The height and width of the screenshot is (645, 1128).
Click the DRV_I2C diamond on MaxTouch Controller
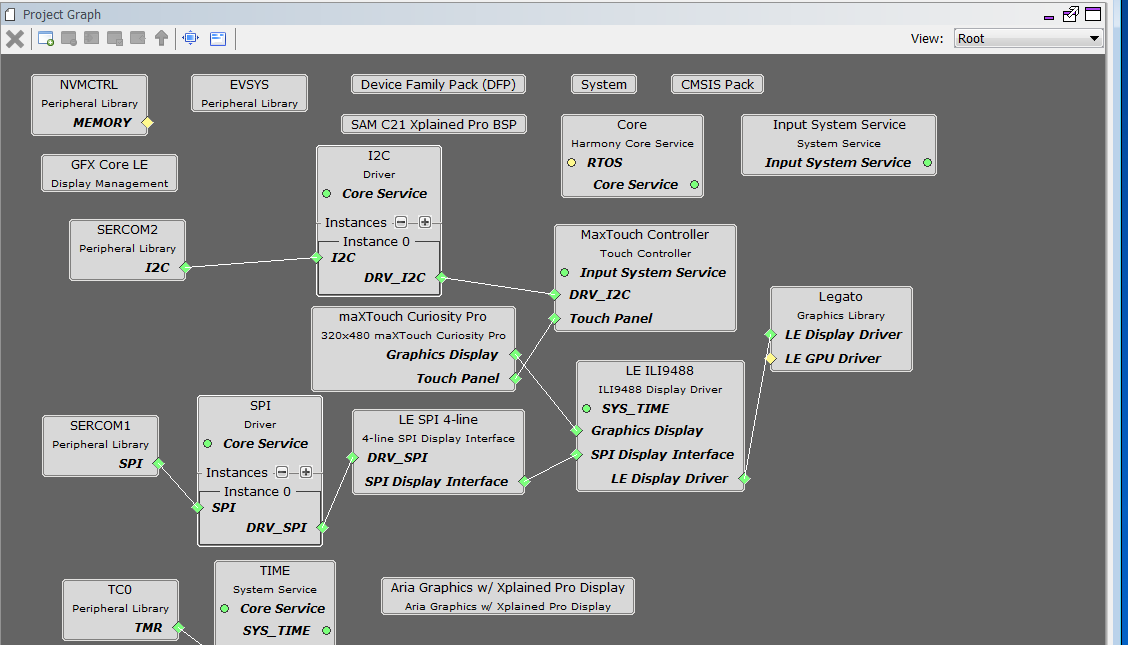tap(555, 294)
